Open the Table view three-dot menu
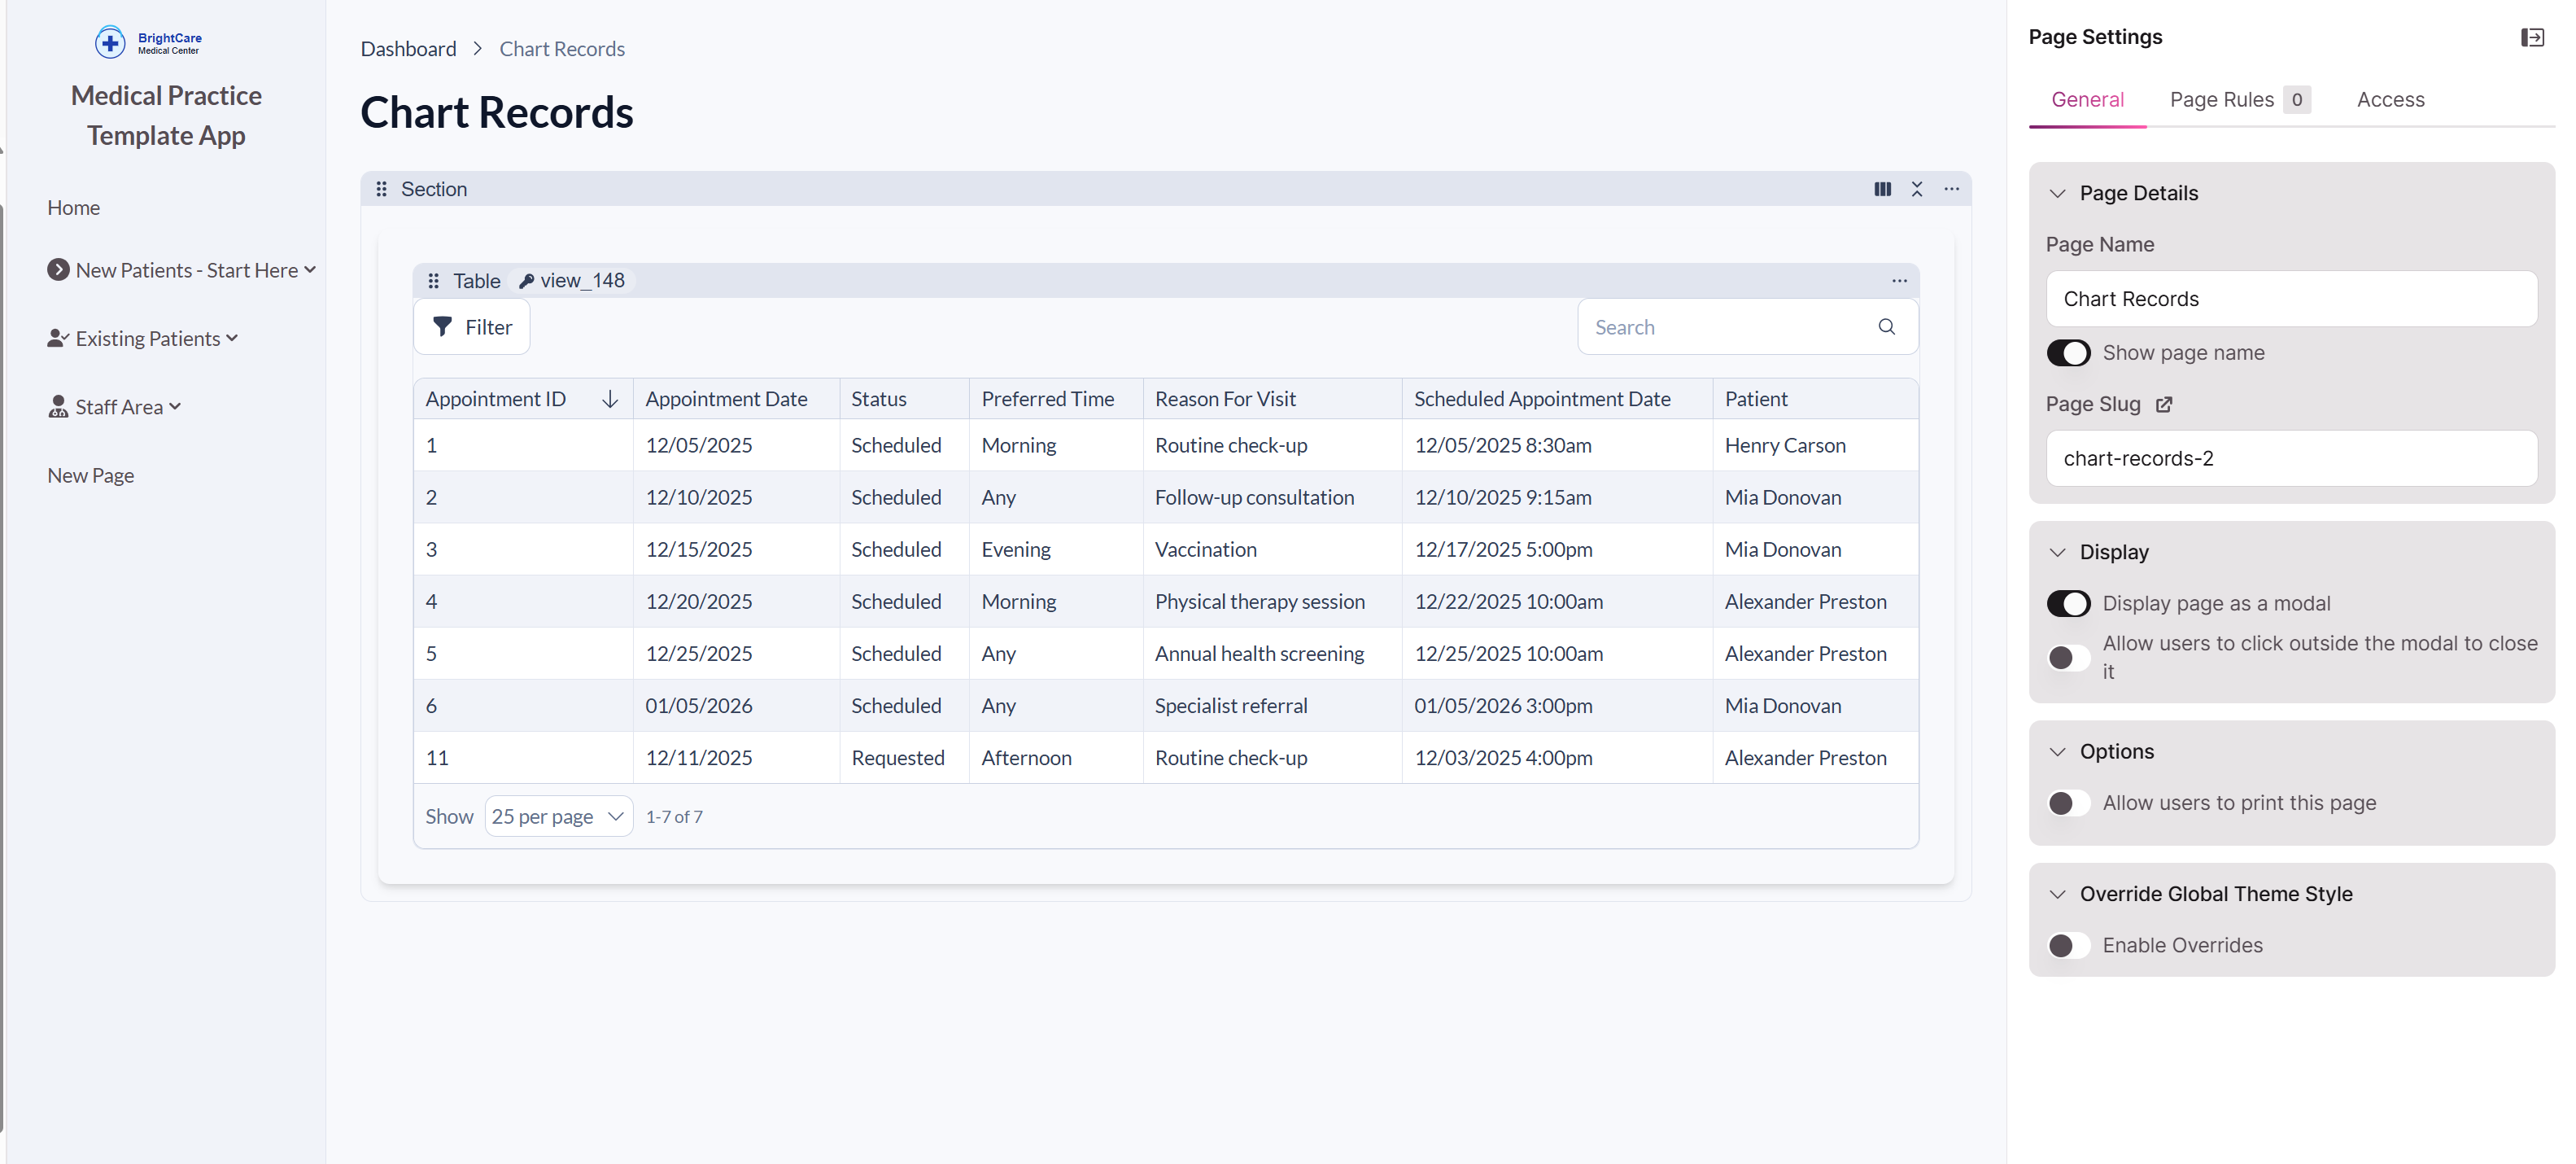2576x1164 pixels. (x=1899, y=281)
